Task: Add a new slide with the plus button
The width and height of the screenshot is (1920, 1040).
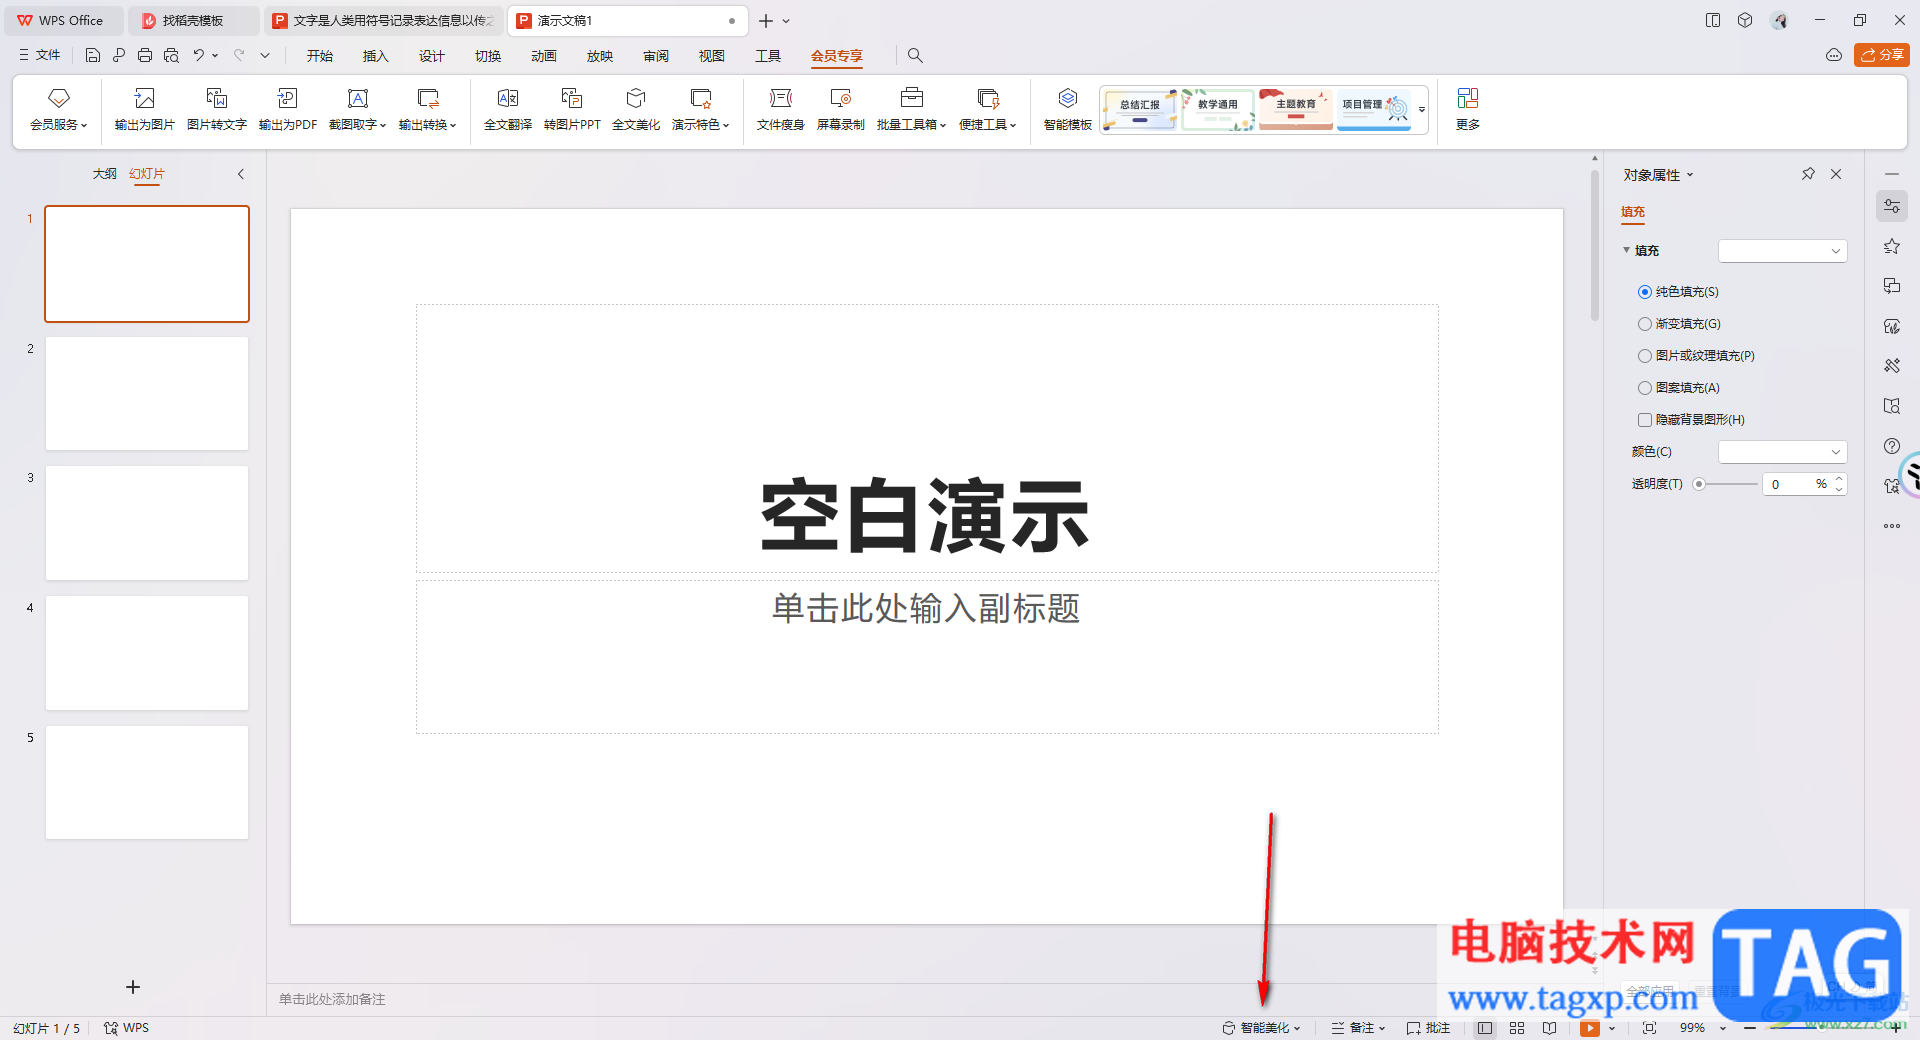Action: tap(133, 987)
